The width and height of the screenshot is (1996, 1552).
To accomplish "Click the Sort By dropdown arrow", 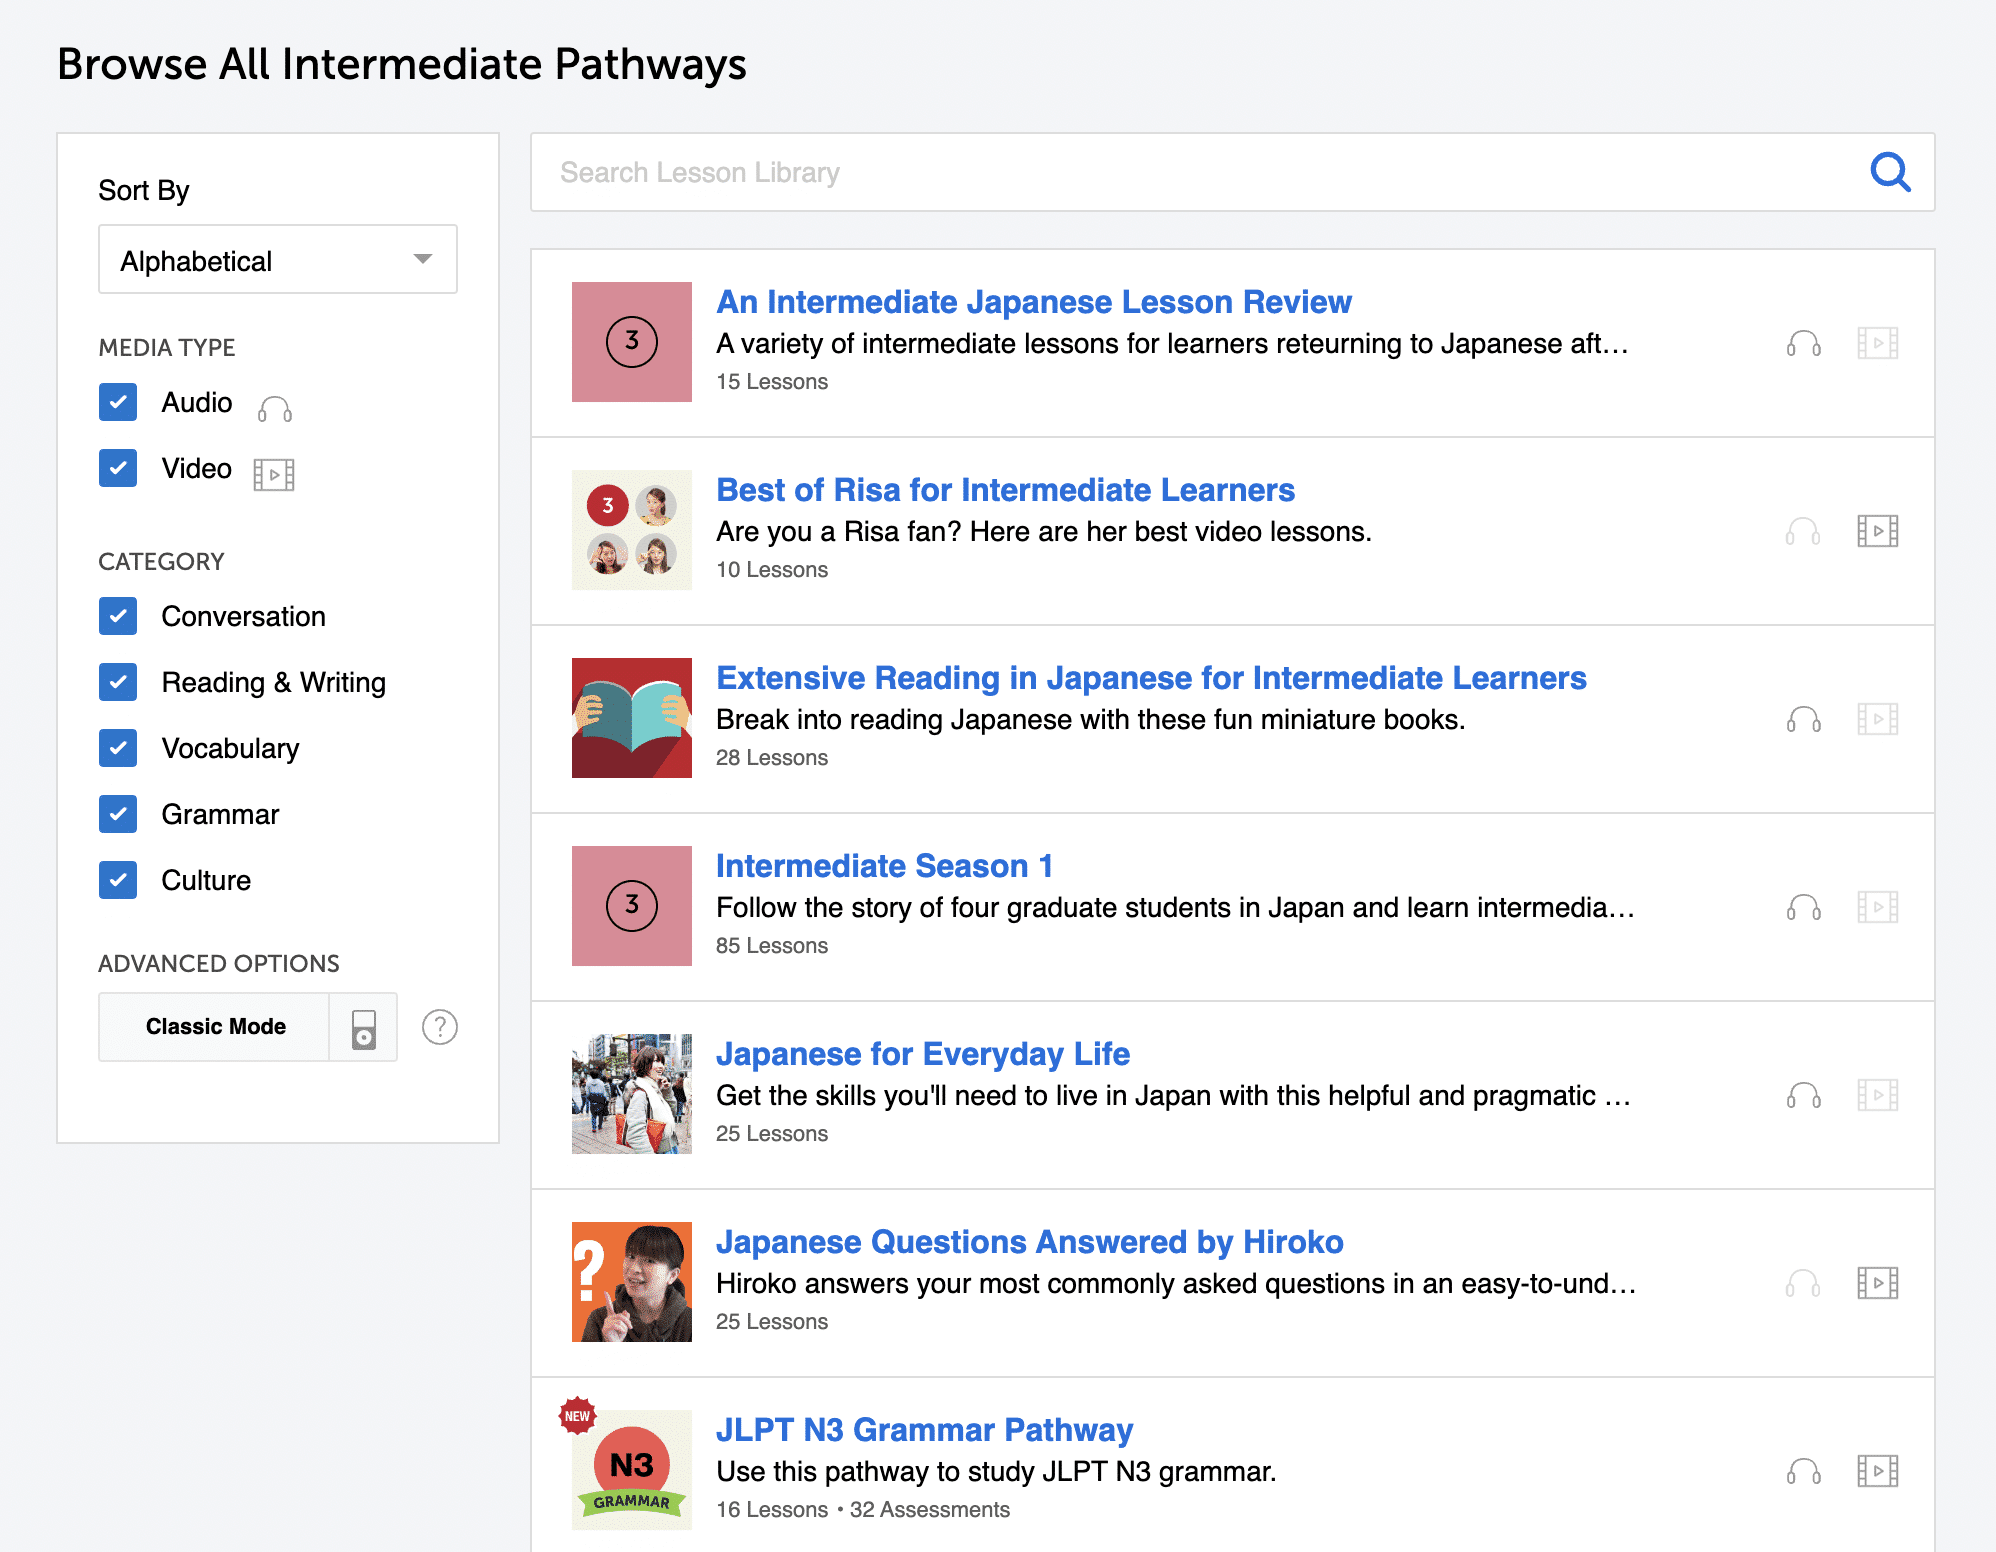I will point(423,260).
